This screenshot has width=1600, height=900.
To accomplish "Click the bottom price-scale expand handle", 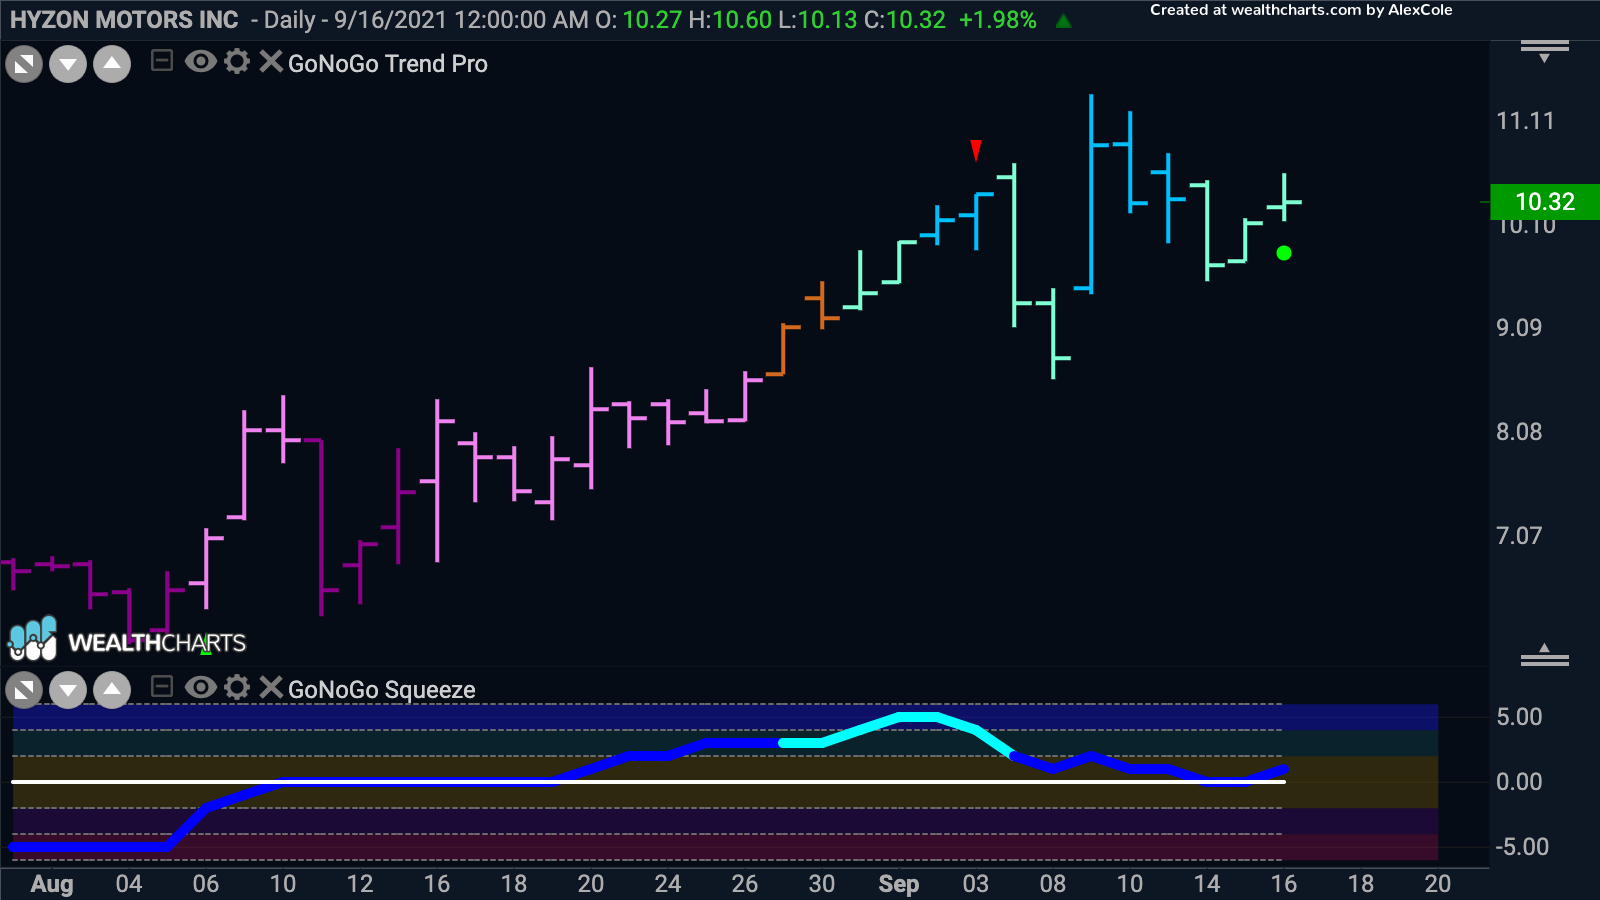I will tap(1545, 655).
